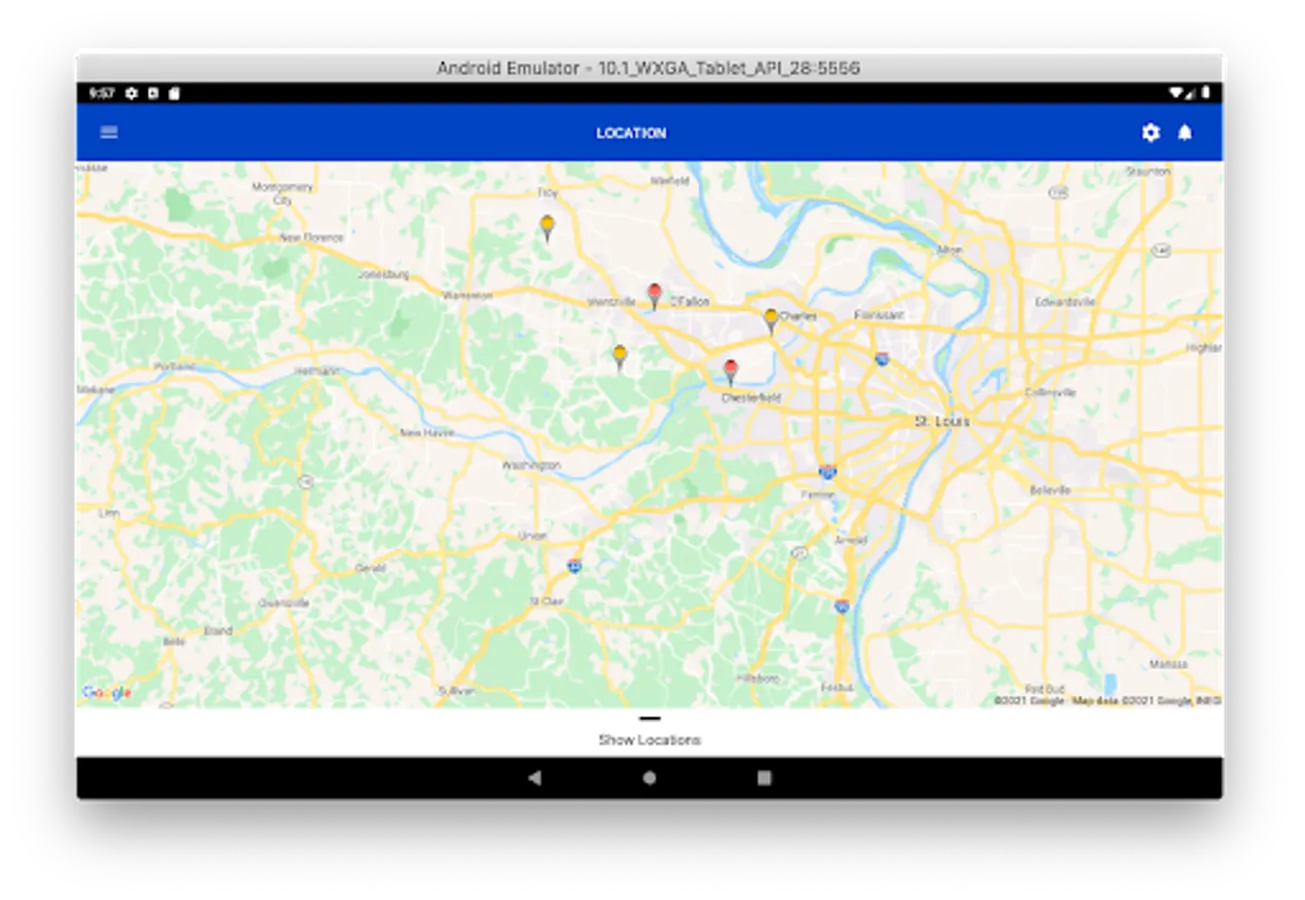
Task: Click the Warrenton label on the map
Action: tap(468, 295)
